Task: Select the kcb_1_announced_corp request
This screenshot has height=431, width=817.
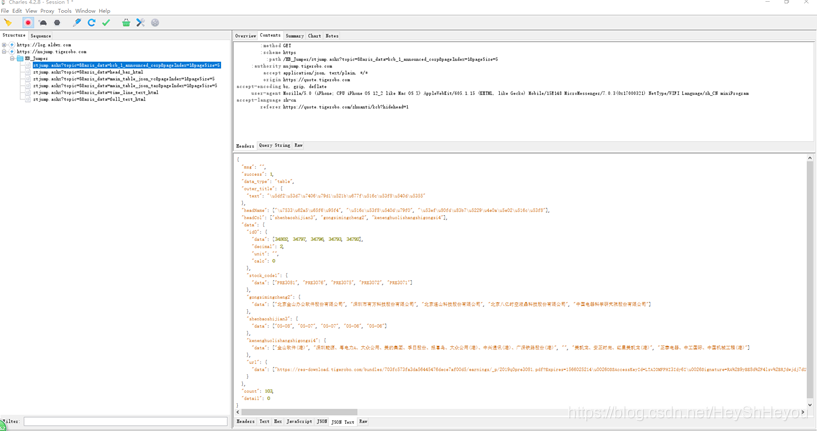Action: click(127, 65)
